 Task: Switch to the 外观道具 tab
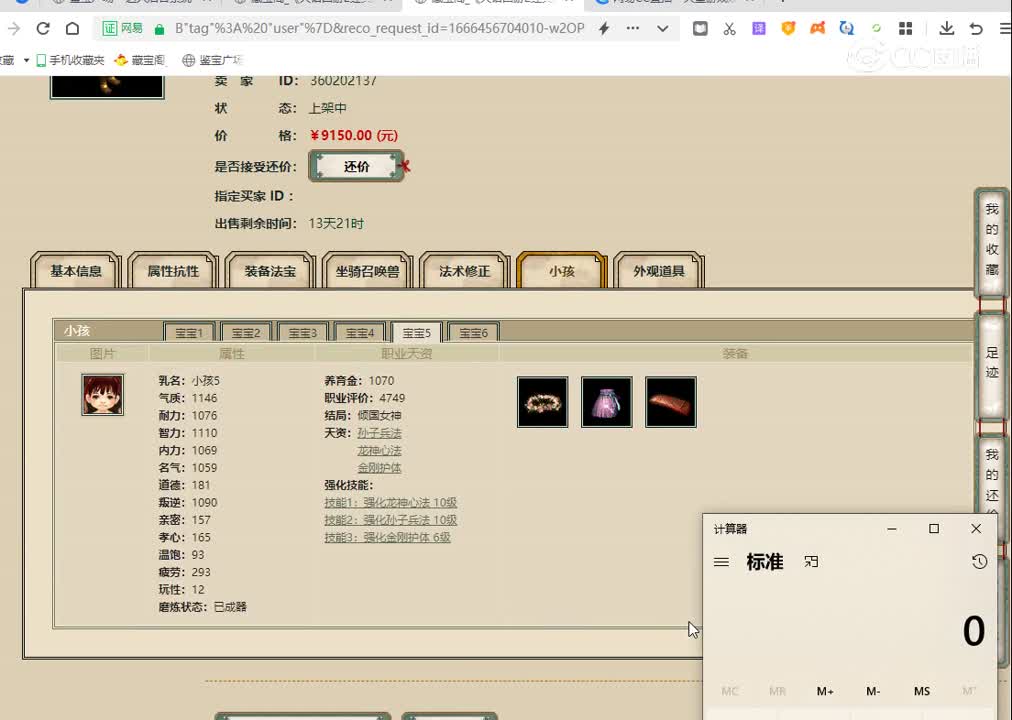click(659, 271)
